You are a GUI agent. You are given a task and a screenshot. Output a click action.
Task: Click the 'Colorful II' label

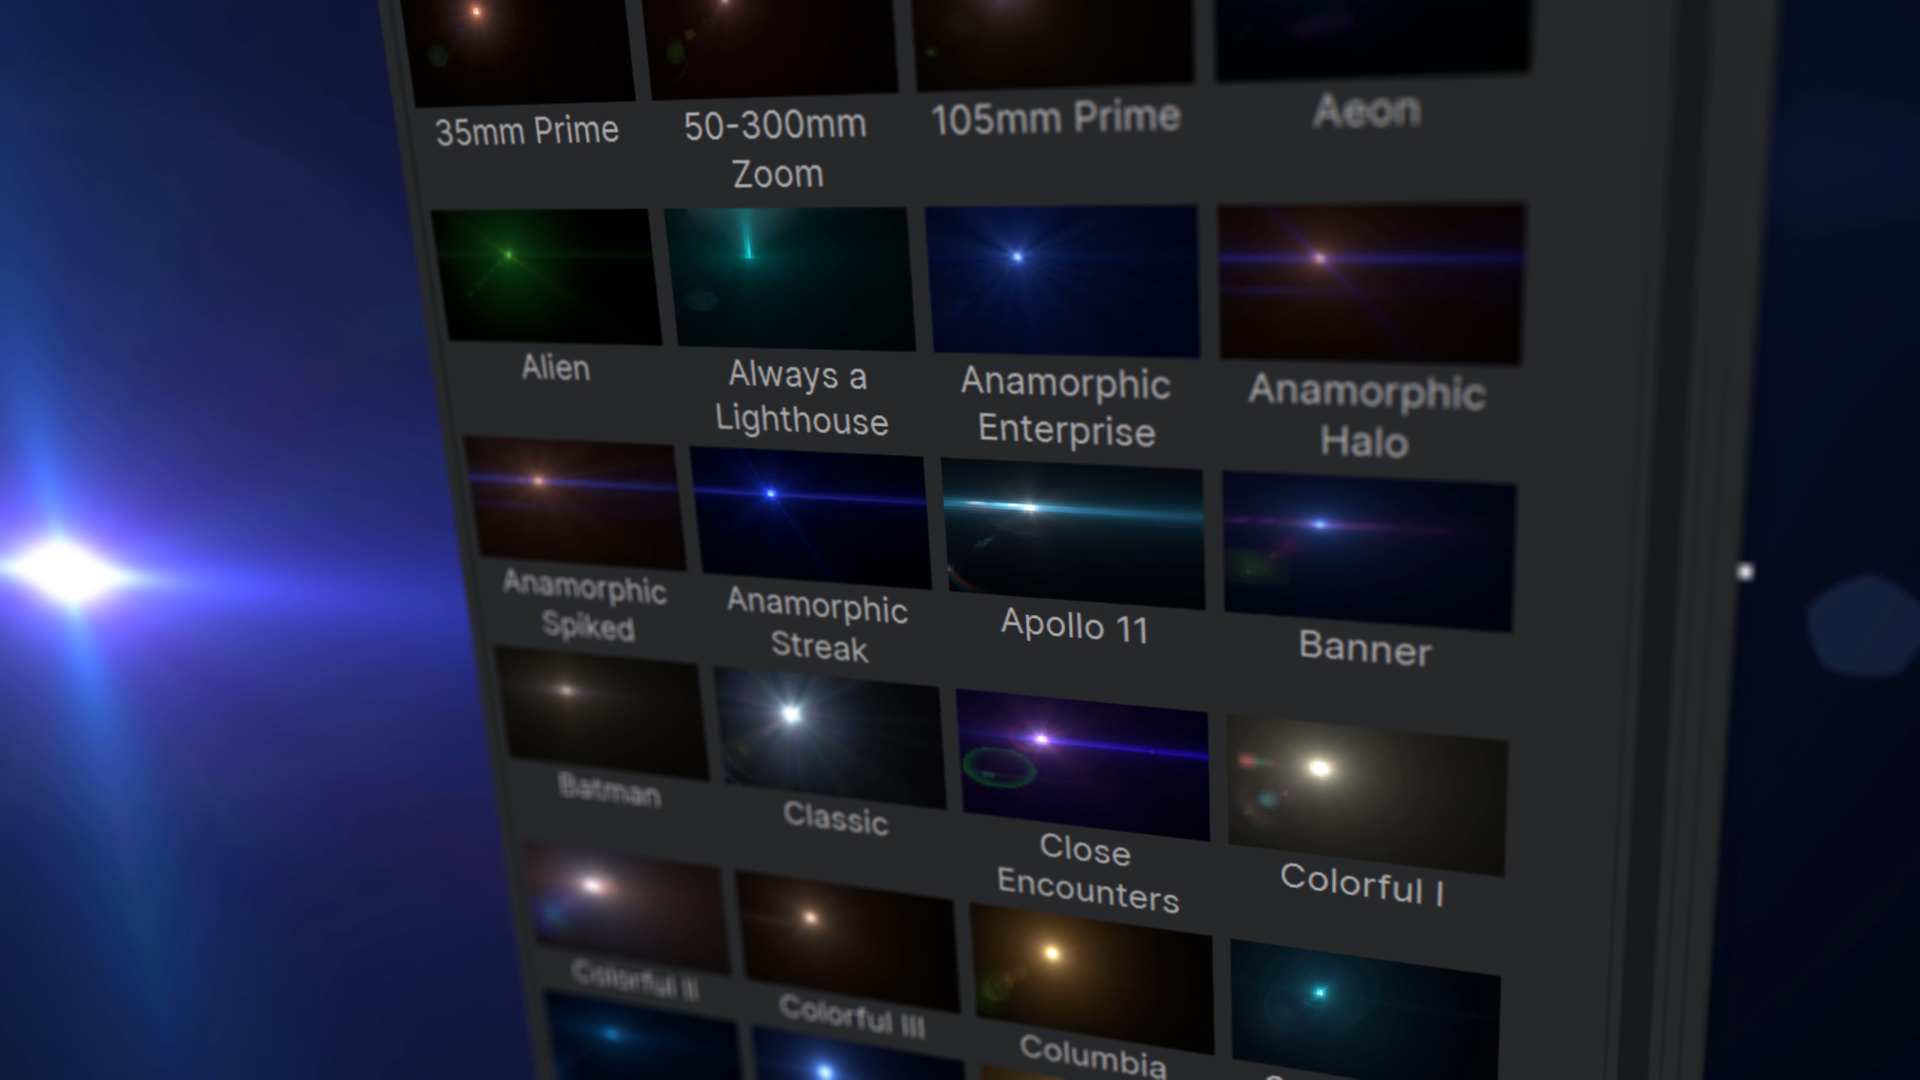coord(636,979)
